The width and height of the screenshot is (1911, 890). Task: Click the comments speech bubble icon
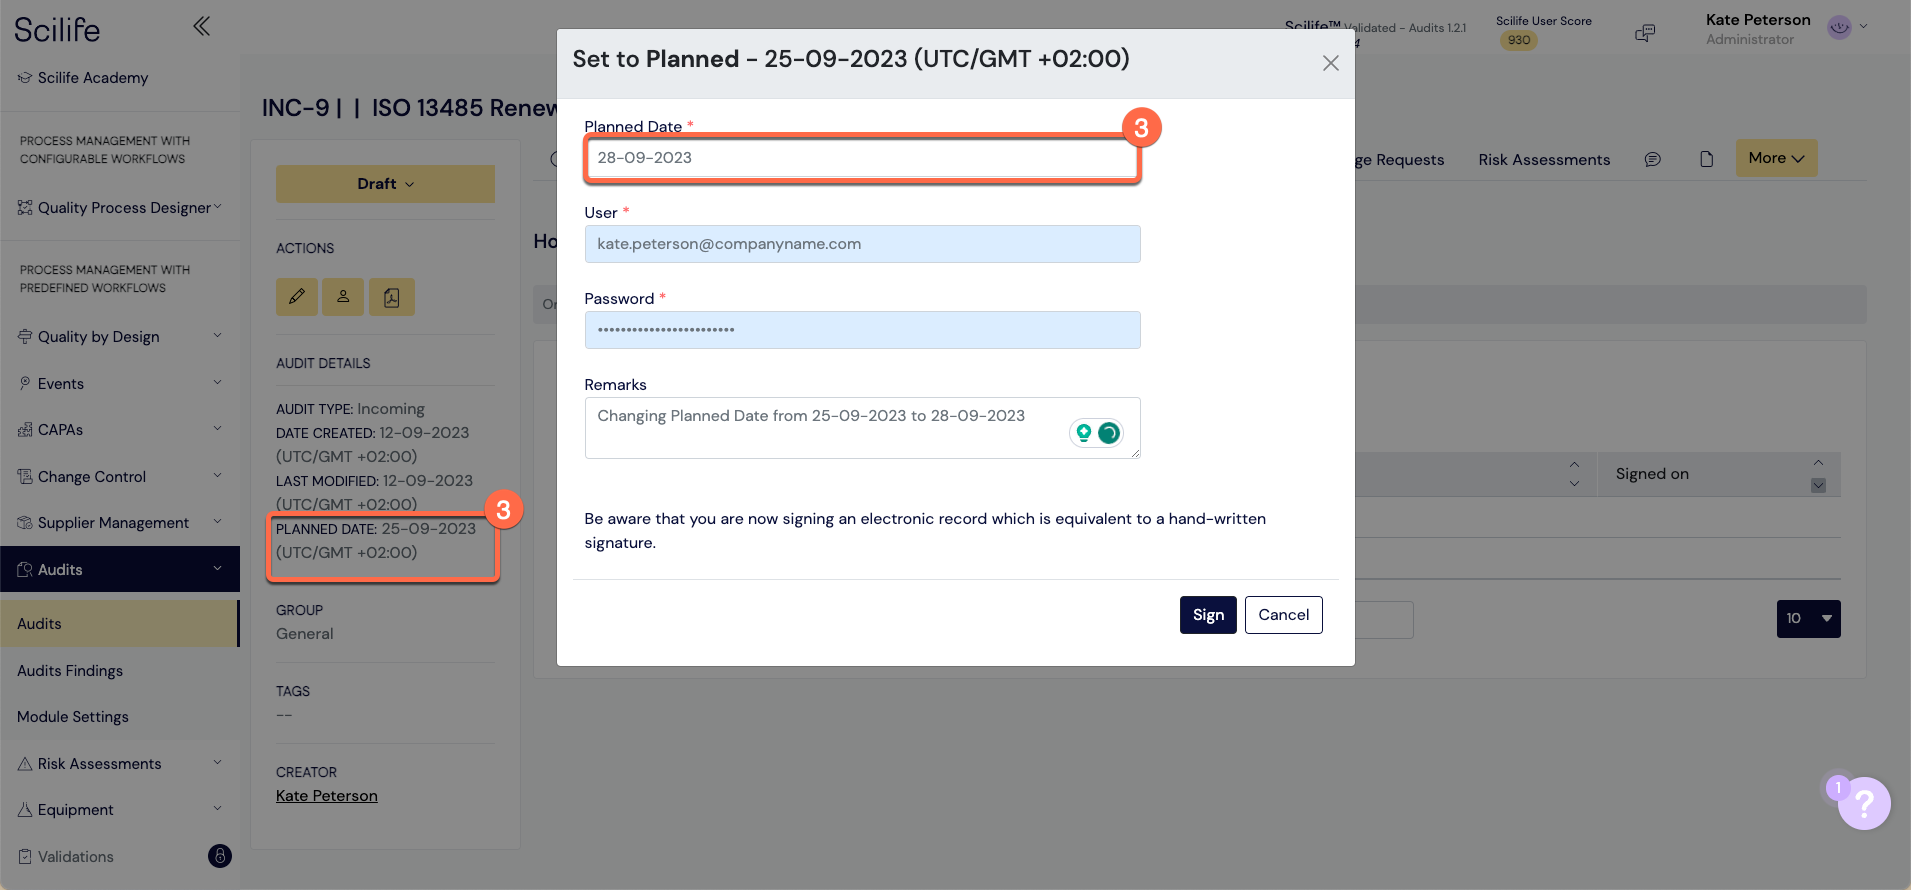(x=1653, y=159)
